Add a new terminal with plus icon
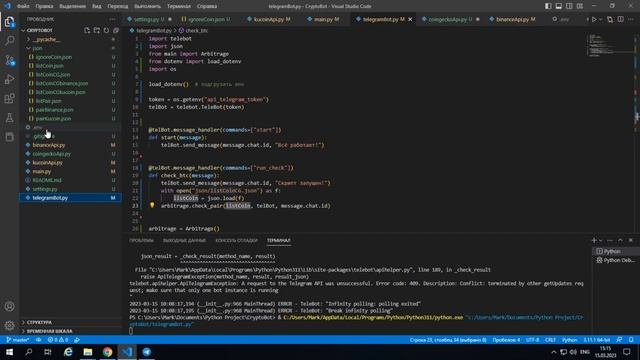Viewport: 640px width, 360px height. (x=594, y=240)
